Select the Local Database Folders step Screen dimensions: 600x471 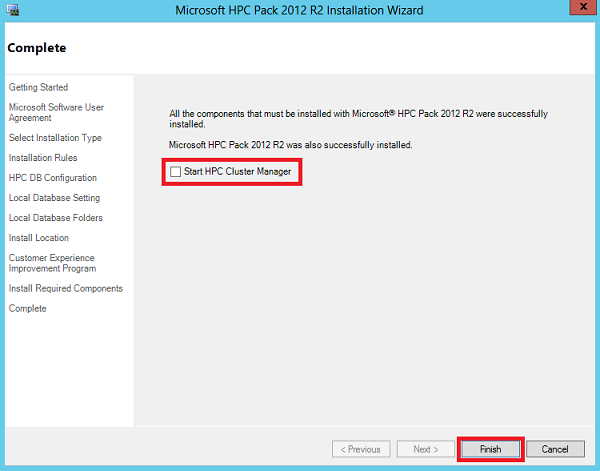click(x=56, y=218)
